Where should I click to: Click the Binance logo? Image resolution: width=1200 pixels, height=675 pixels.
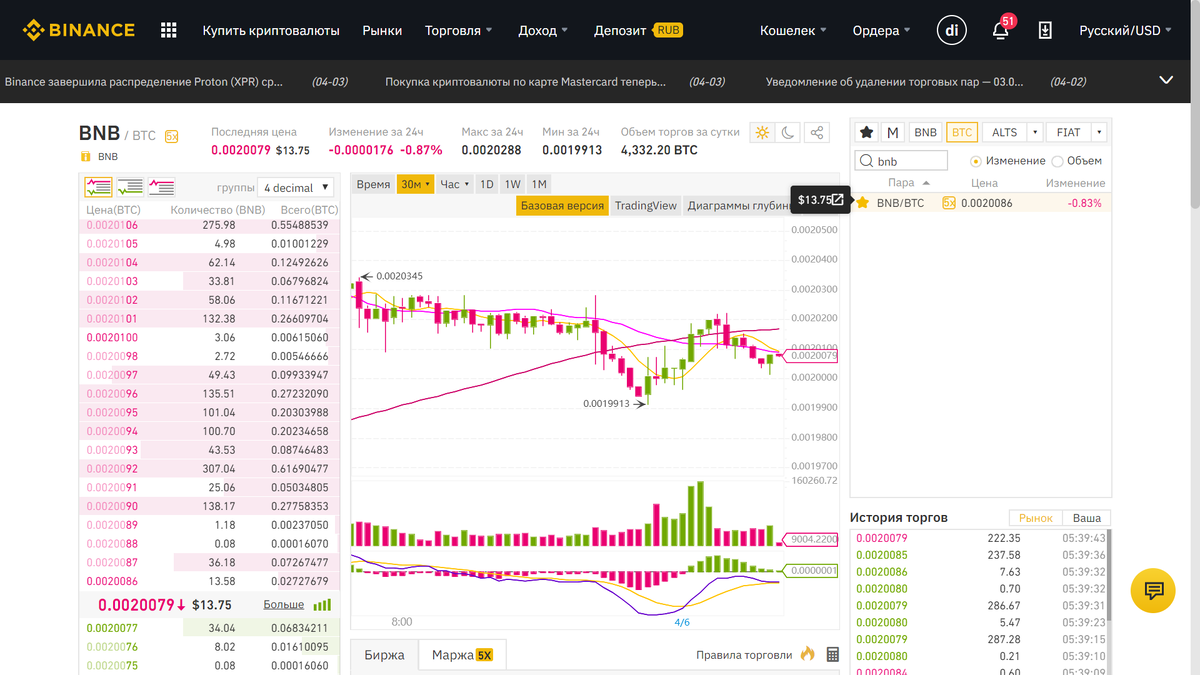pyautogui.click(x=79, y=30)
